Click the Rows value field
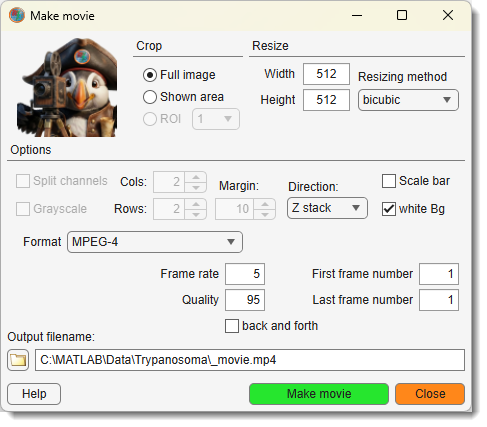Viewport: 487px width, 427px height. click(169, 209)
